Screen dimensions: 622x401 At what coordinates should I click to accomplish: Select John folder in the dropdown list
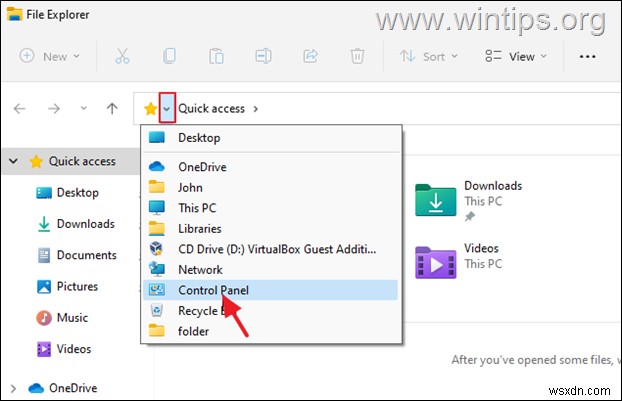pyautogui.click(x=271, y=187)
